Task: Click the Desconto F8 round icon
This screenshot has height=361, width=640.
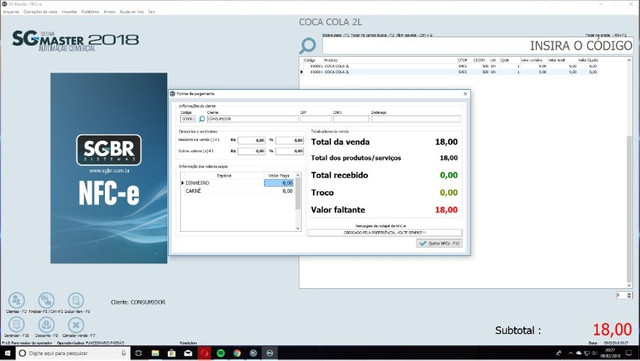Action: tap(46, 325)
